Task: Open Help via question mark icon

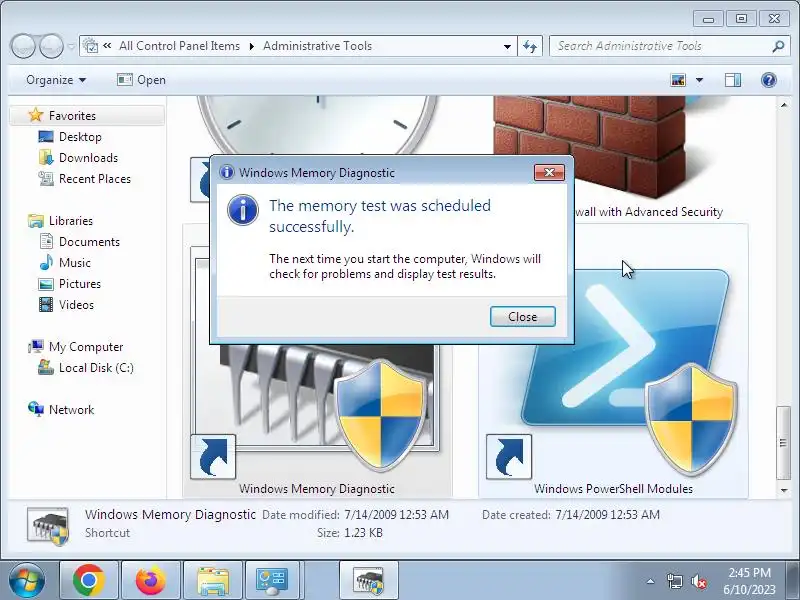Action: pyautogui.click(x=768, y=80)
